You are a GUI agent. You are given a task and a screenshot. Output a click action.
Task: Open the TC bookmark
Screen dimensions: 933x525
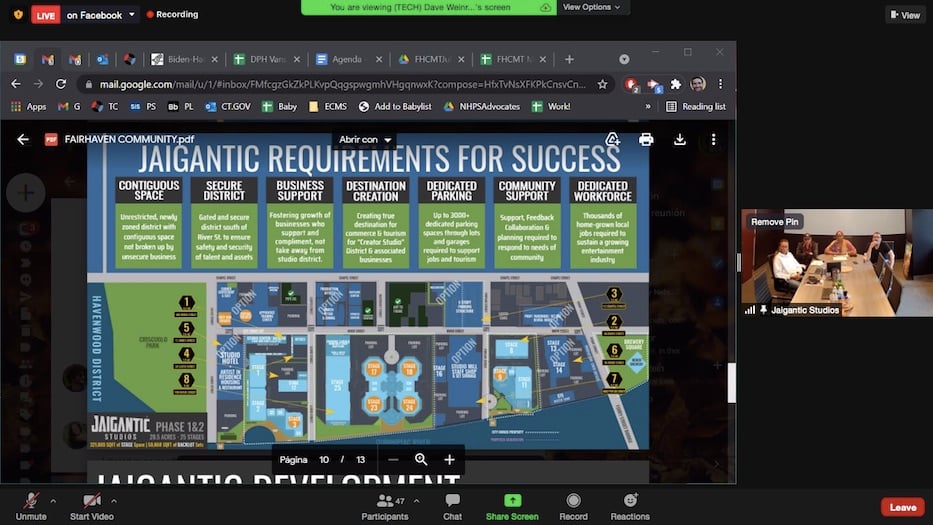(x=105, y=107)
